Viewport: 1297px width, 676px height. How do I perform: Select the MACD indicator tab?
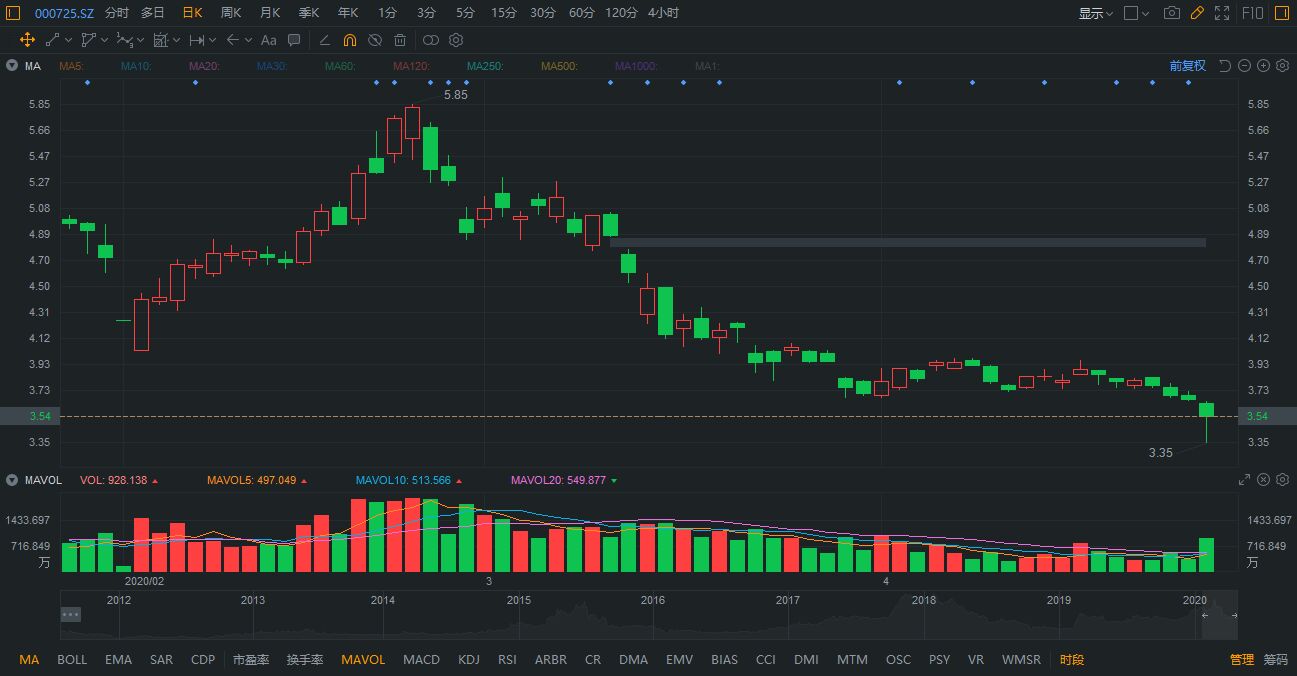(421, 660)
